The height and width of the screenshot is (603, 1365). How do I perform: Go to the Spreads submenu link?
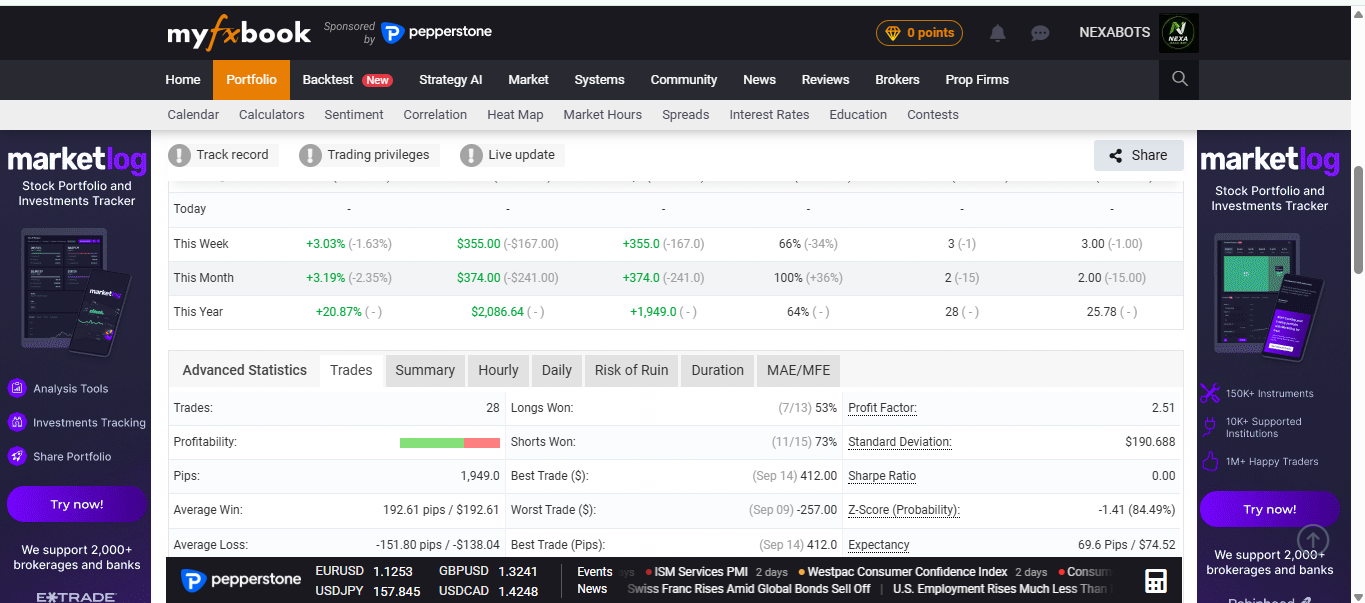pyautogui.click(x=685, y=115)
